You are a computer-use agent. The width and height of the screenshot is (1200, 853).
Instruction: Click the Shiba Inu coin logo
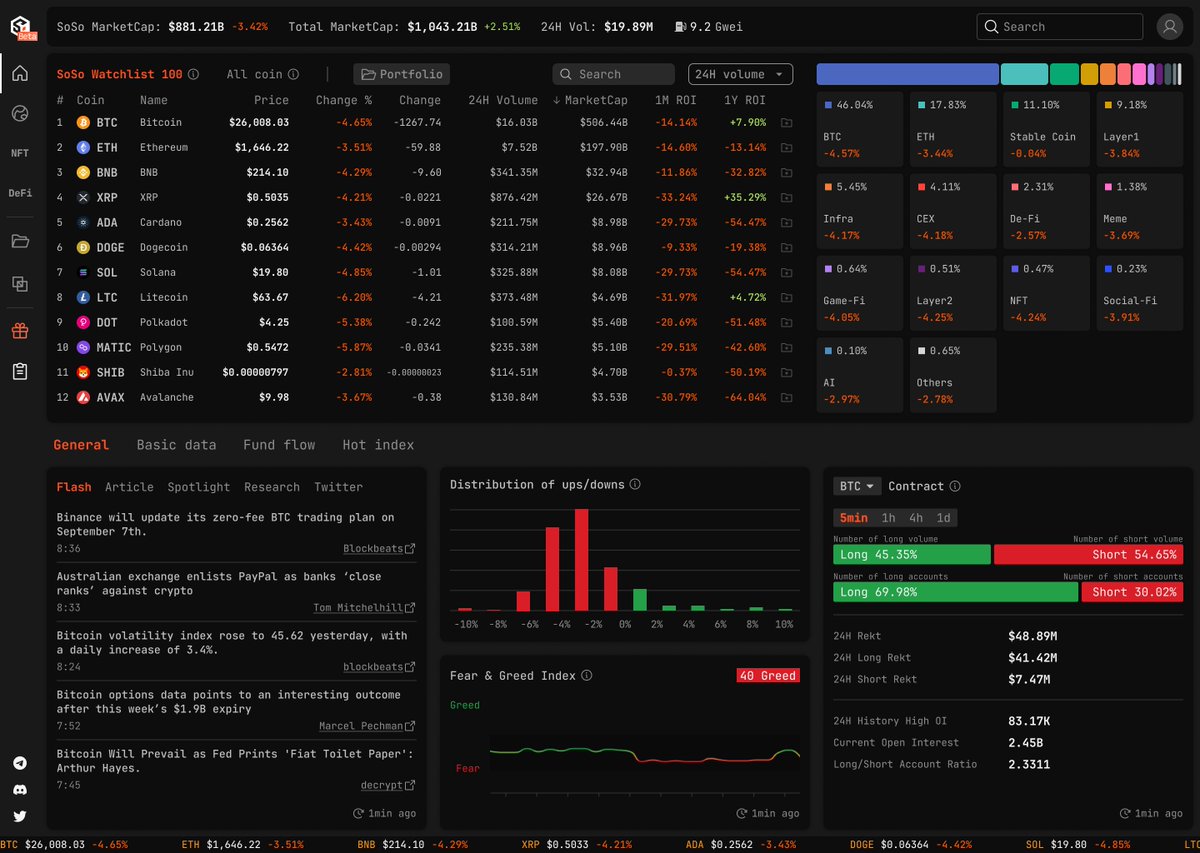83,372
